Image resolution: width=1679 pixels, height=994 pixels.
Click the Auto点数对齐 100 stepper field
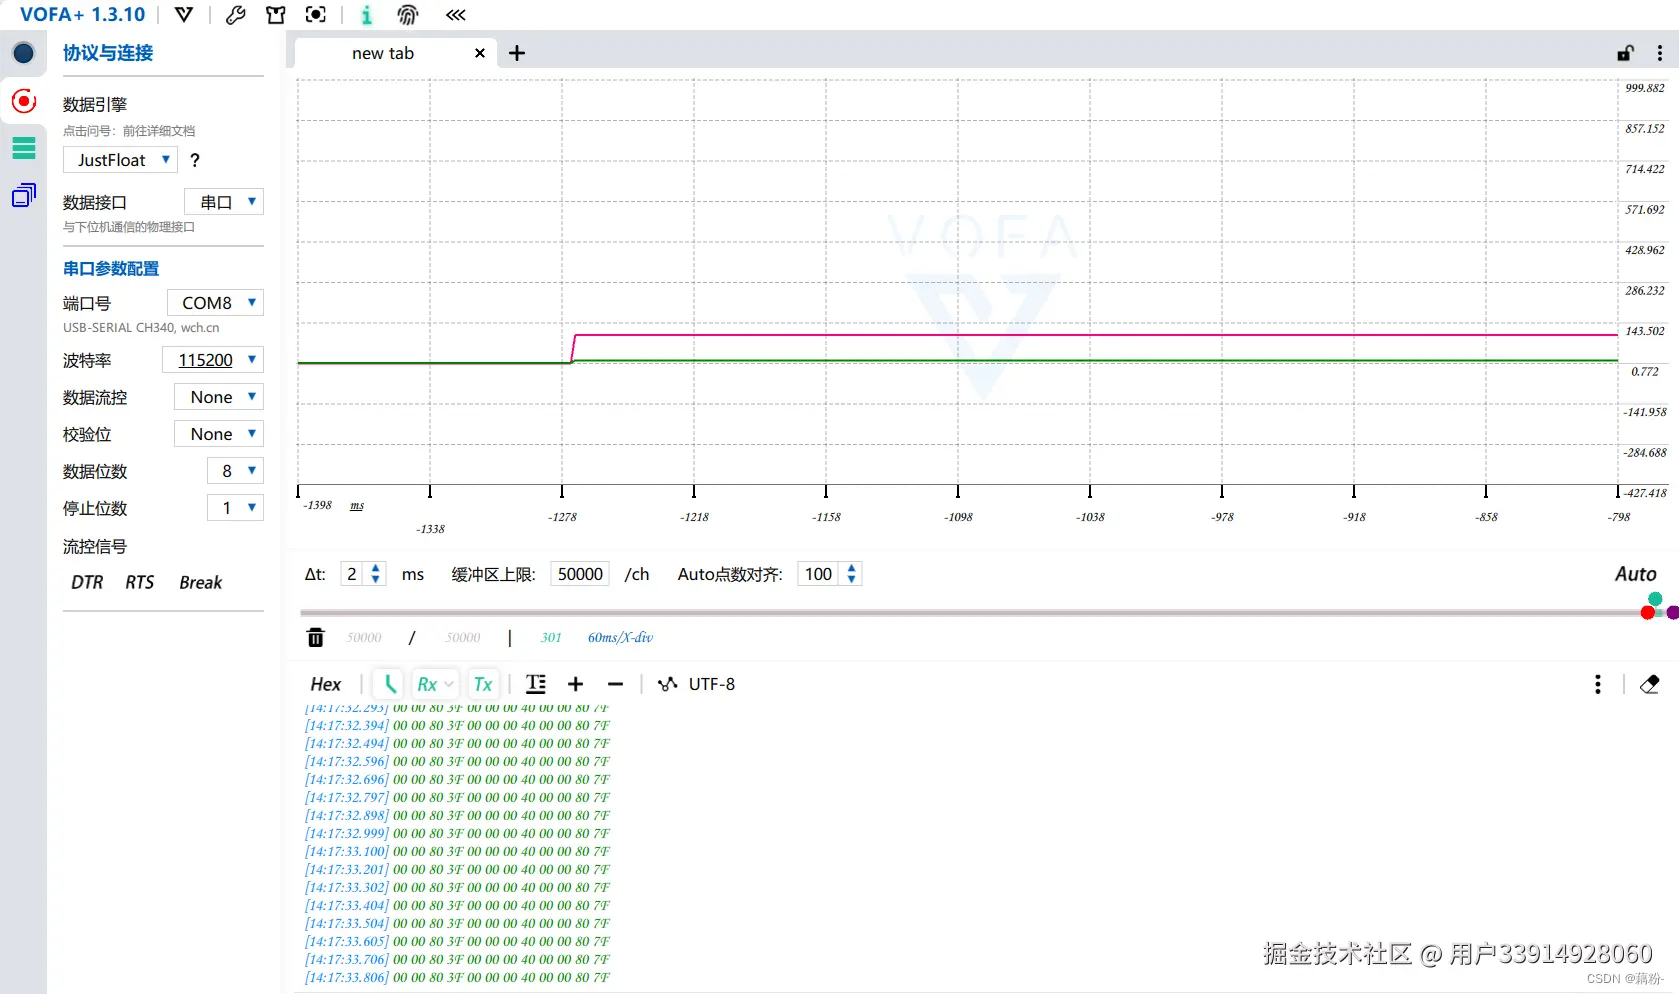click(829, 574)
